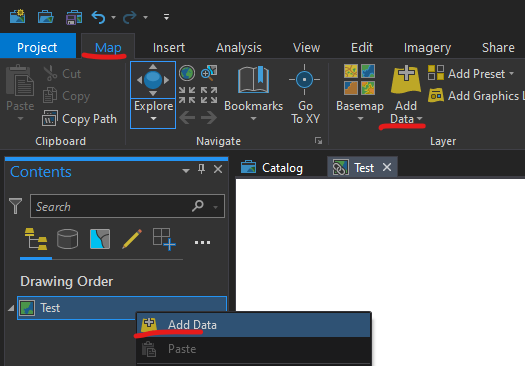The width and height of the screenshot is (525, 366).
Task: Click the Contents search input field
Action: coord(127,206)
